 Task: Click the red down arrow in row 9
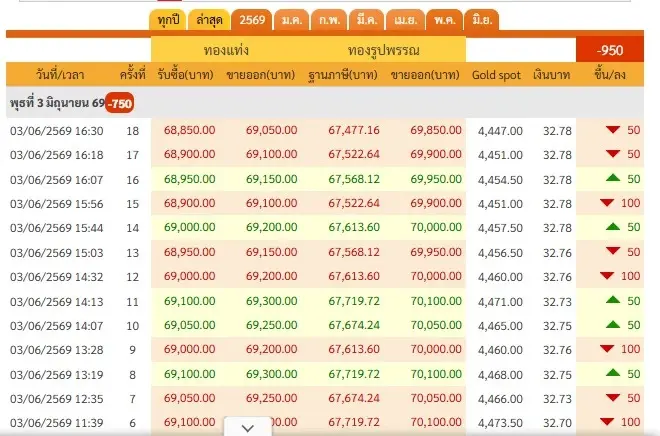coord(607,349)
